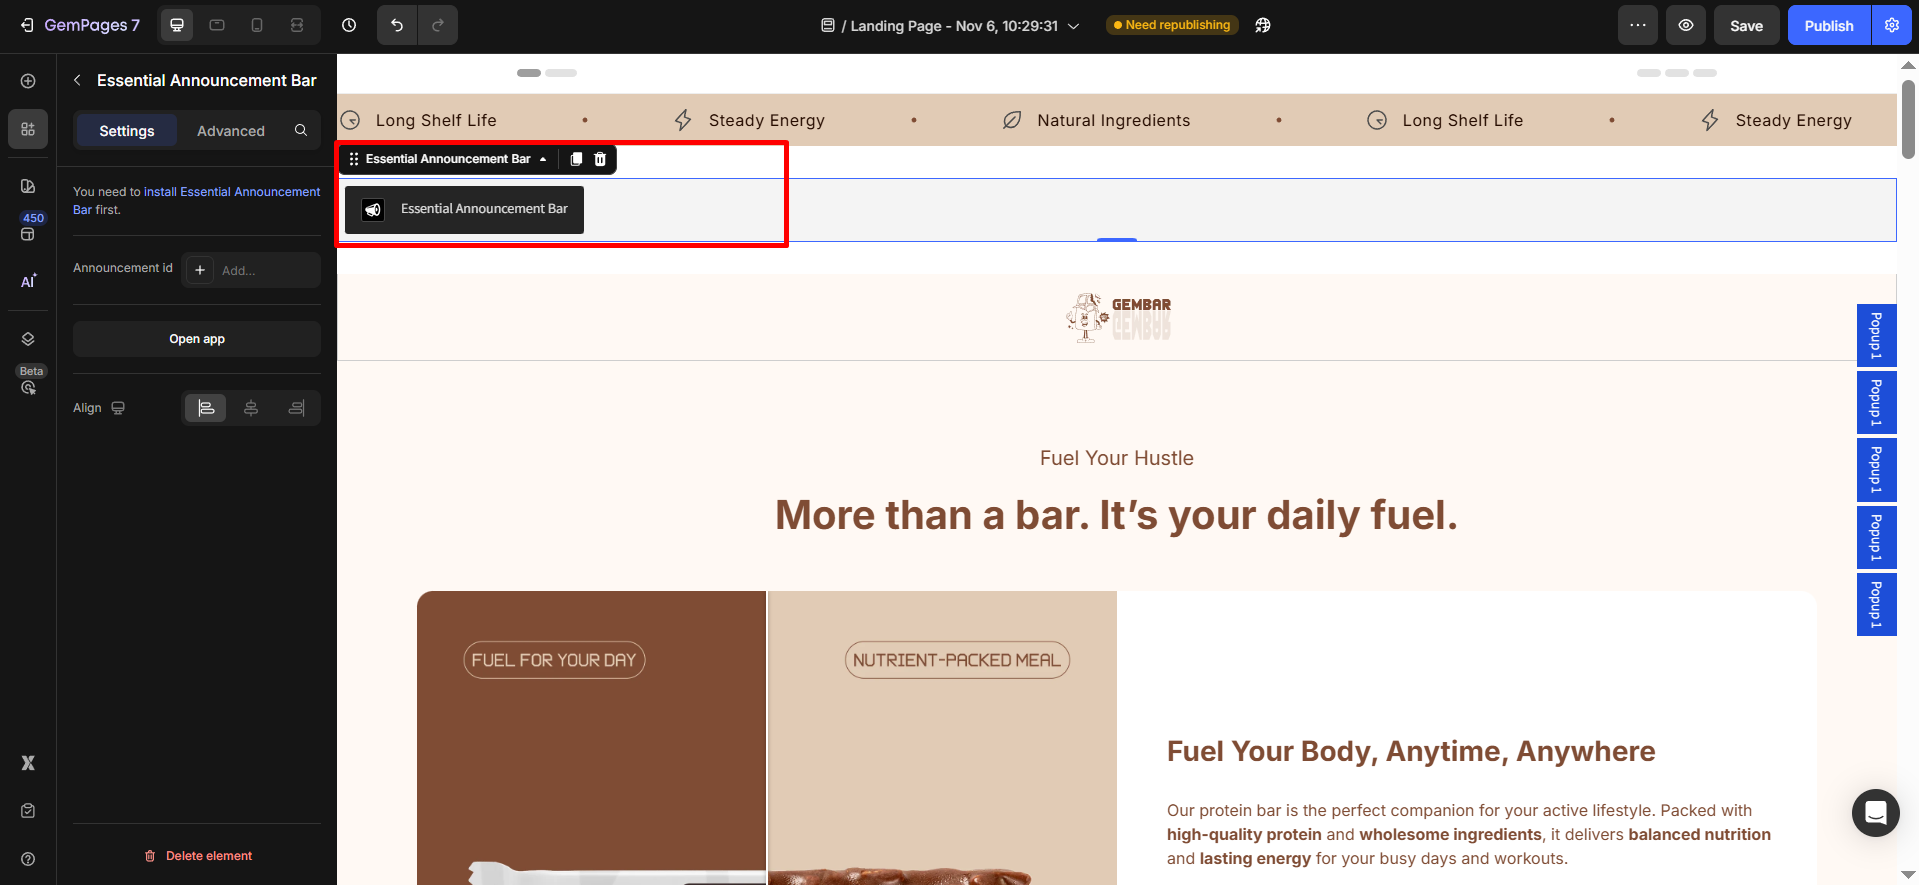Screen dimensions: 1919x885
Task: Expand the Essential Announcement Bar element selector
Action: pos(543,159)
